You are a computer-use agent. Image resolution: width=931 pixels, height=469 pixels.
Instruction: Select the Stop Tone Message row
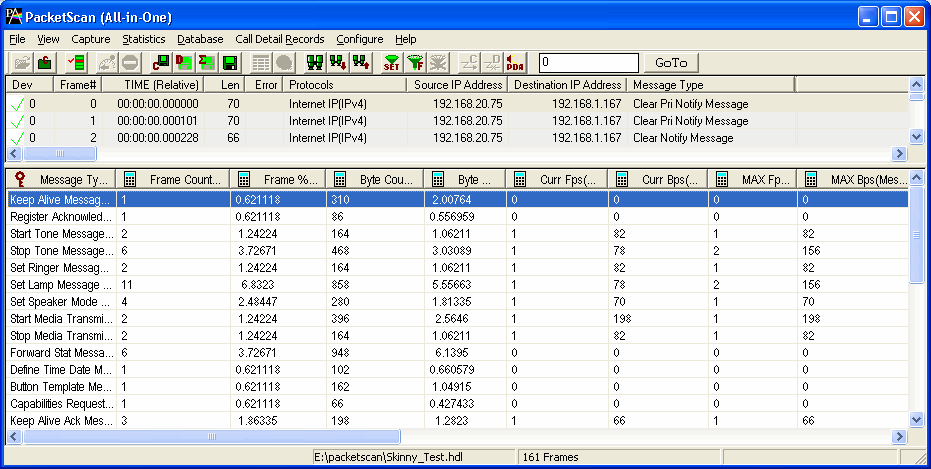coord(457,251)
